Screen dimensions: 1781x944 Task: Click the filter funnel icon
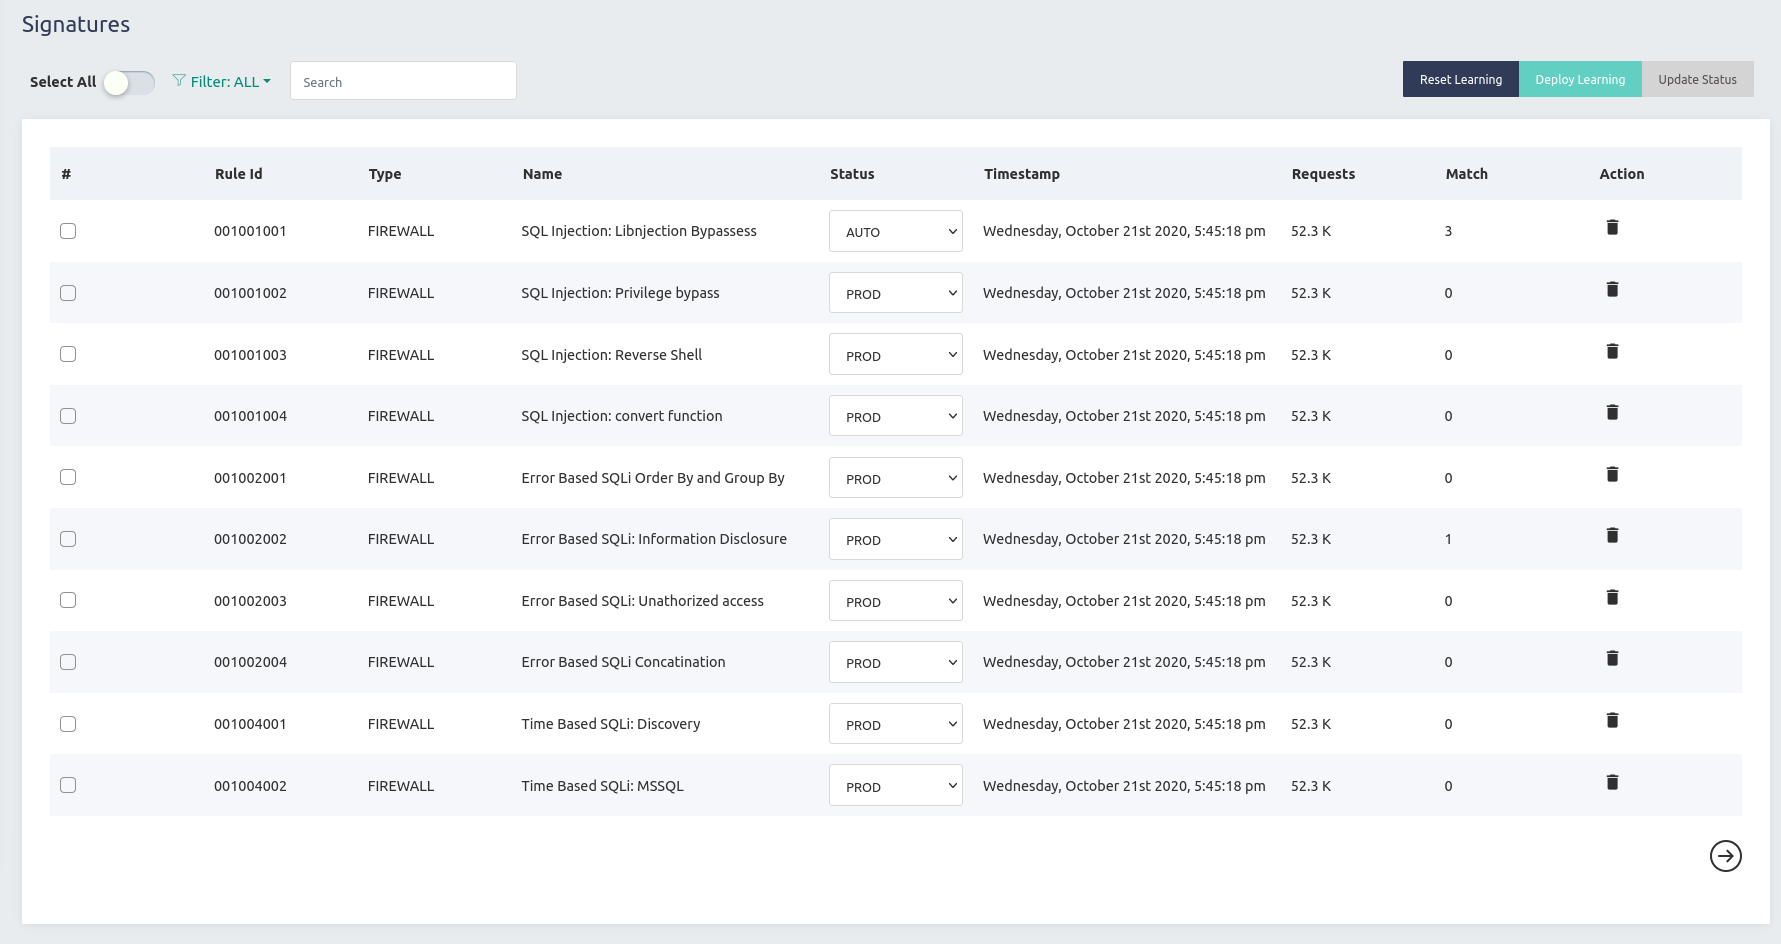179,80
